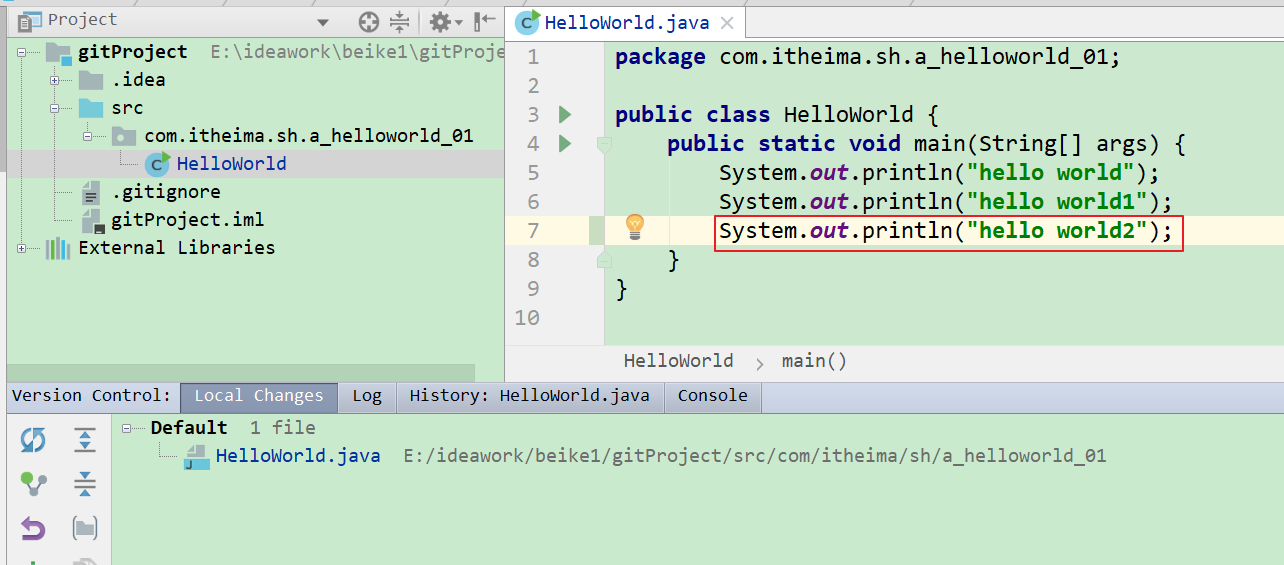
Task: Expand the External Libraries tree node
Action: point(23,248)
